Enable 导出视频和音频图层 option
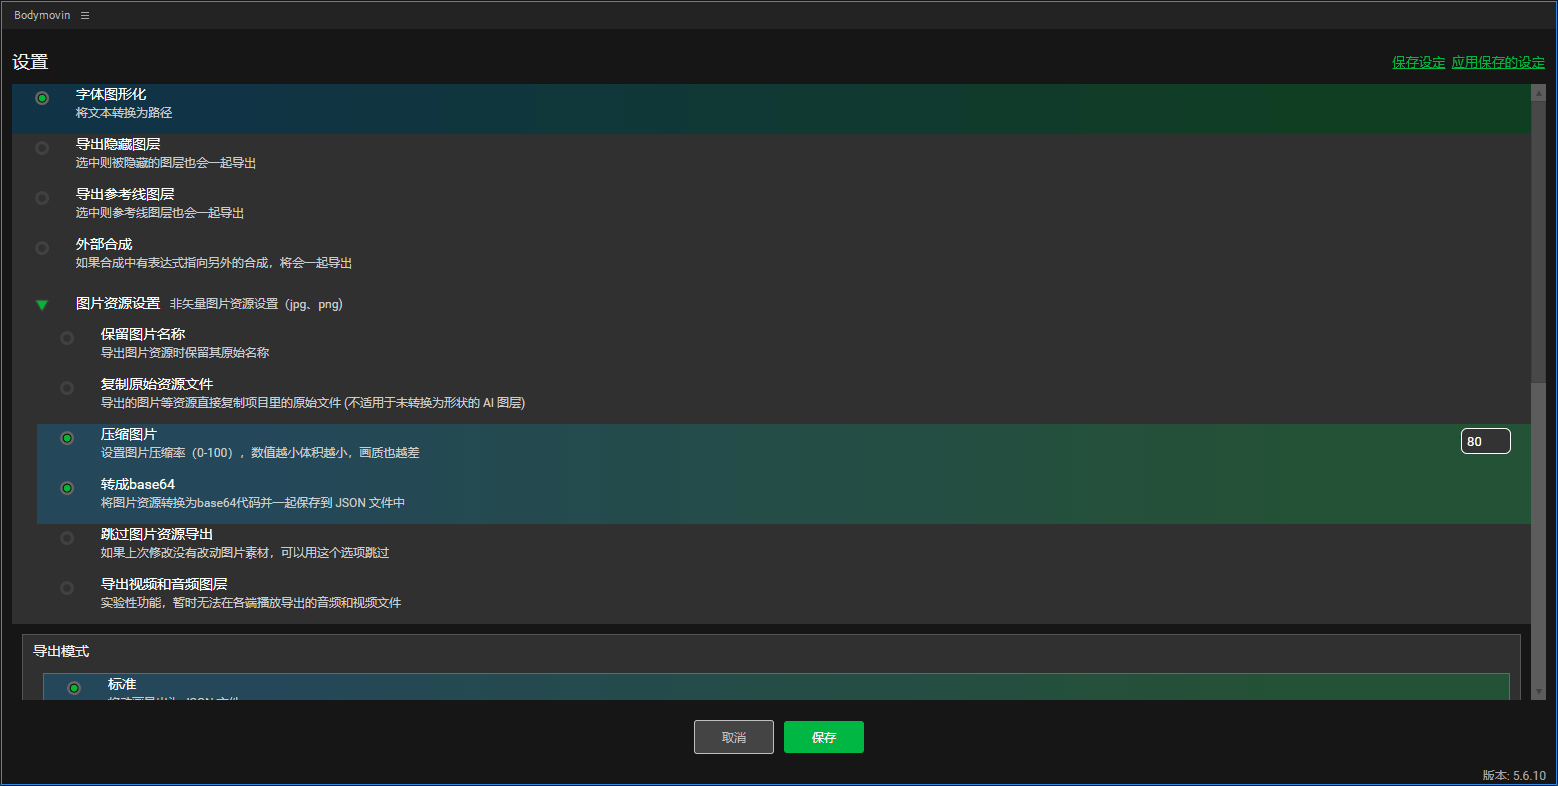The image size is (1558, 786). (x=67, y=588)
